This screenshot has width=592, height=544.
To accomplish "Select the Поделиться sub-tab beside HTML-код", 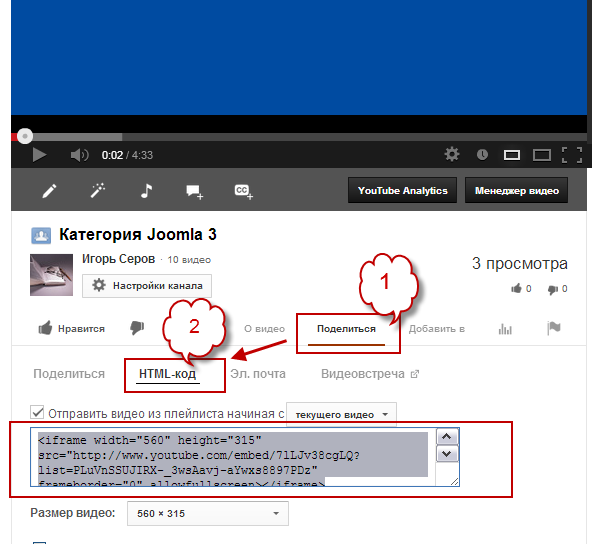I will coord(69,374).
